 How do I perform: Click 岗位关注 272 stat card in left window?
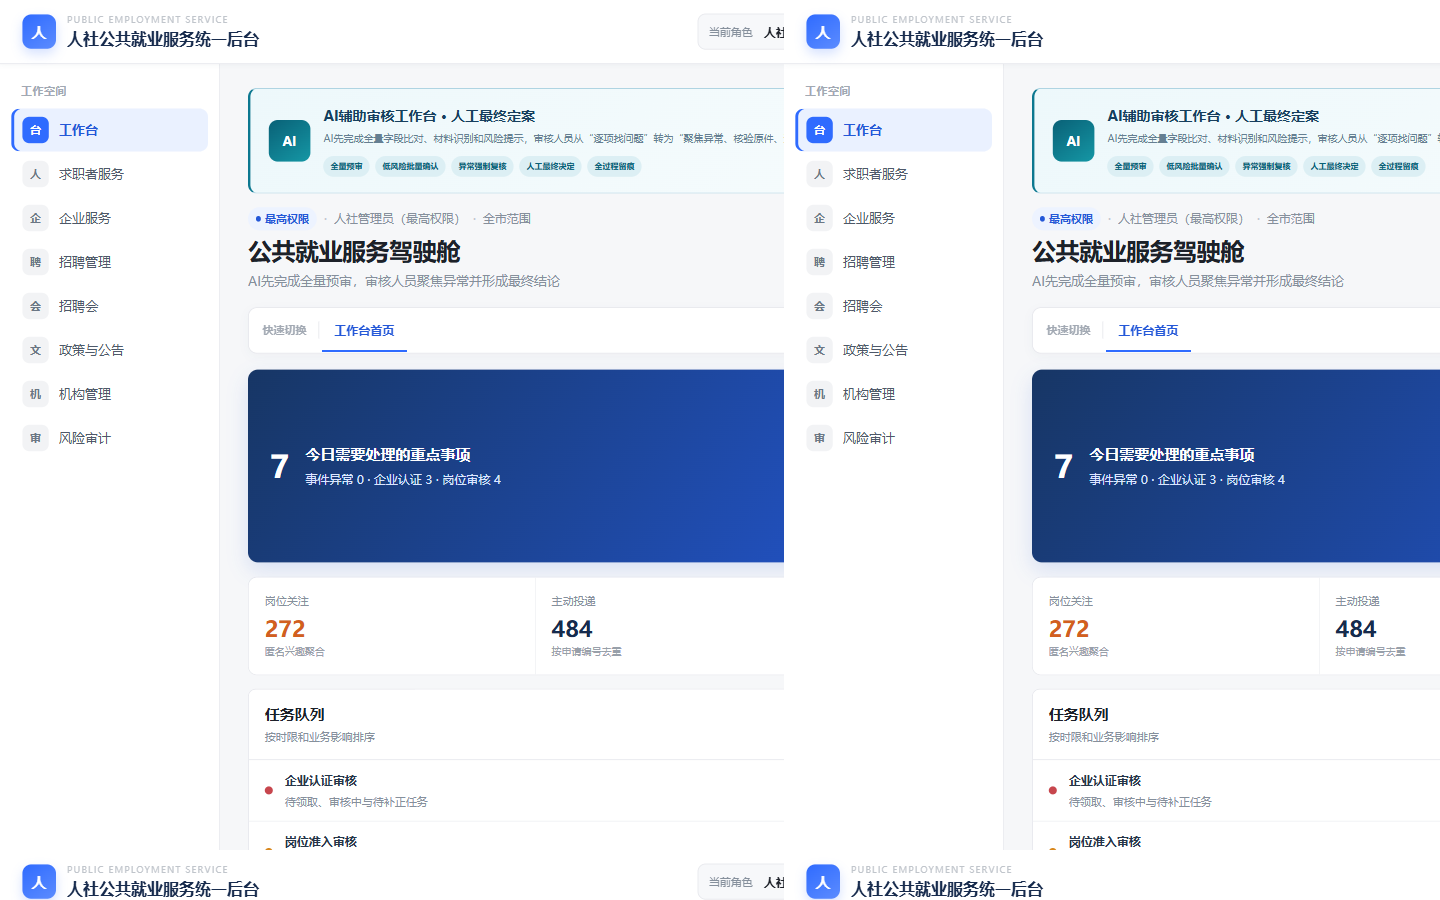[x=392, y=626]
